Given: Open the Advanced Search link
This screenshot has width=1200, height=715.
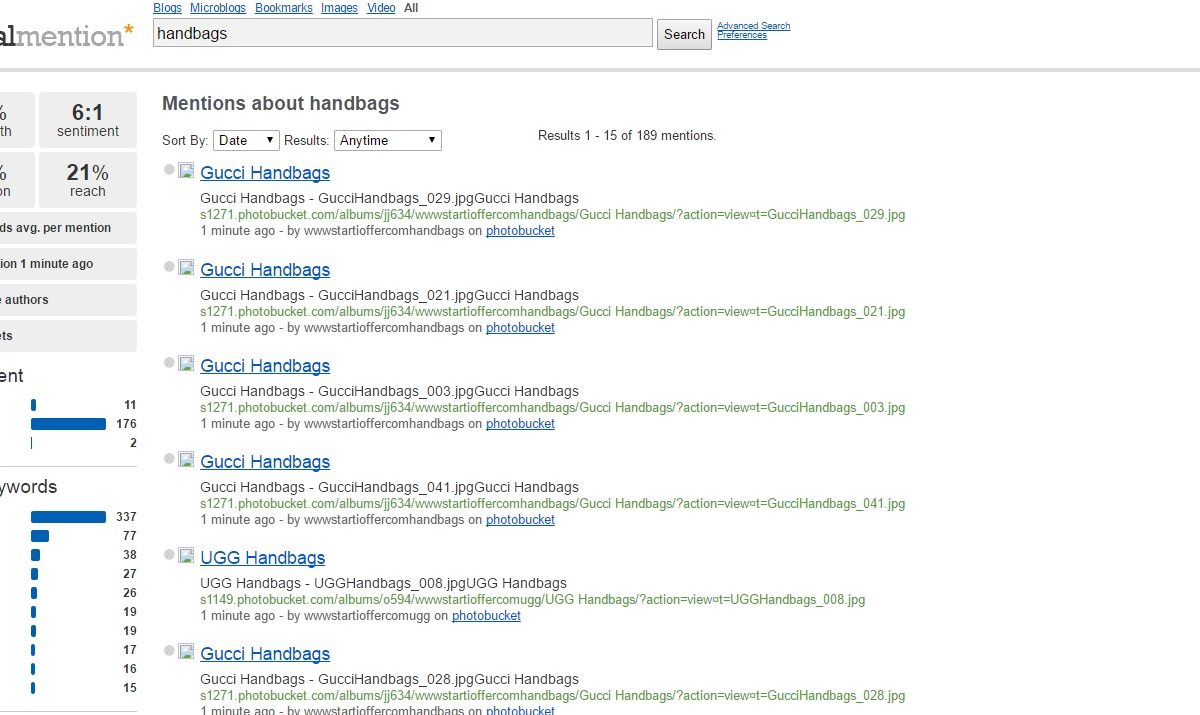Looking at the screenshot, I should [754, 26].
